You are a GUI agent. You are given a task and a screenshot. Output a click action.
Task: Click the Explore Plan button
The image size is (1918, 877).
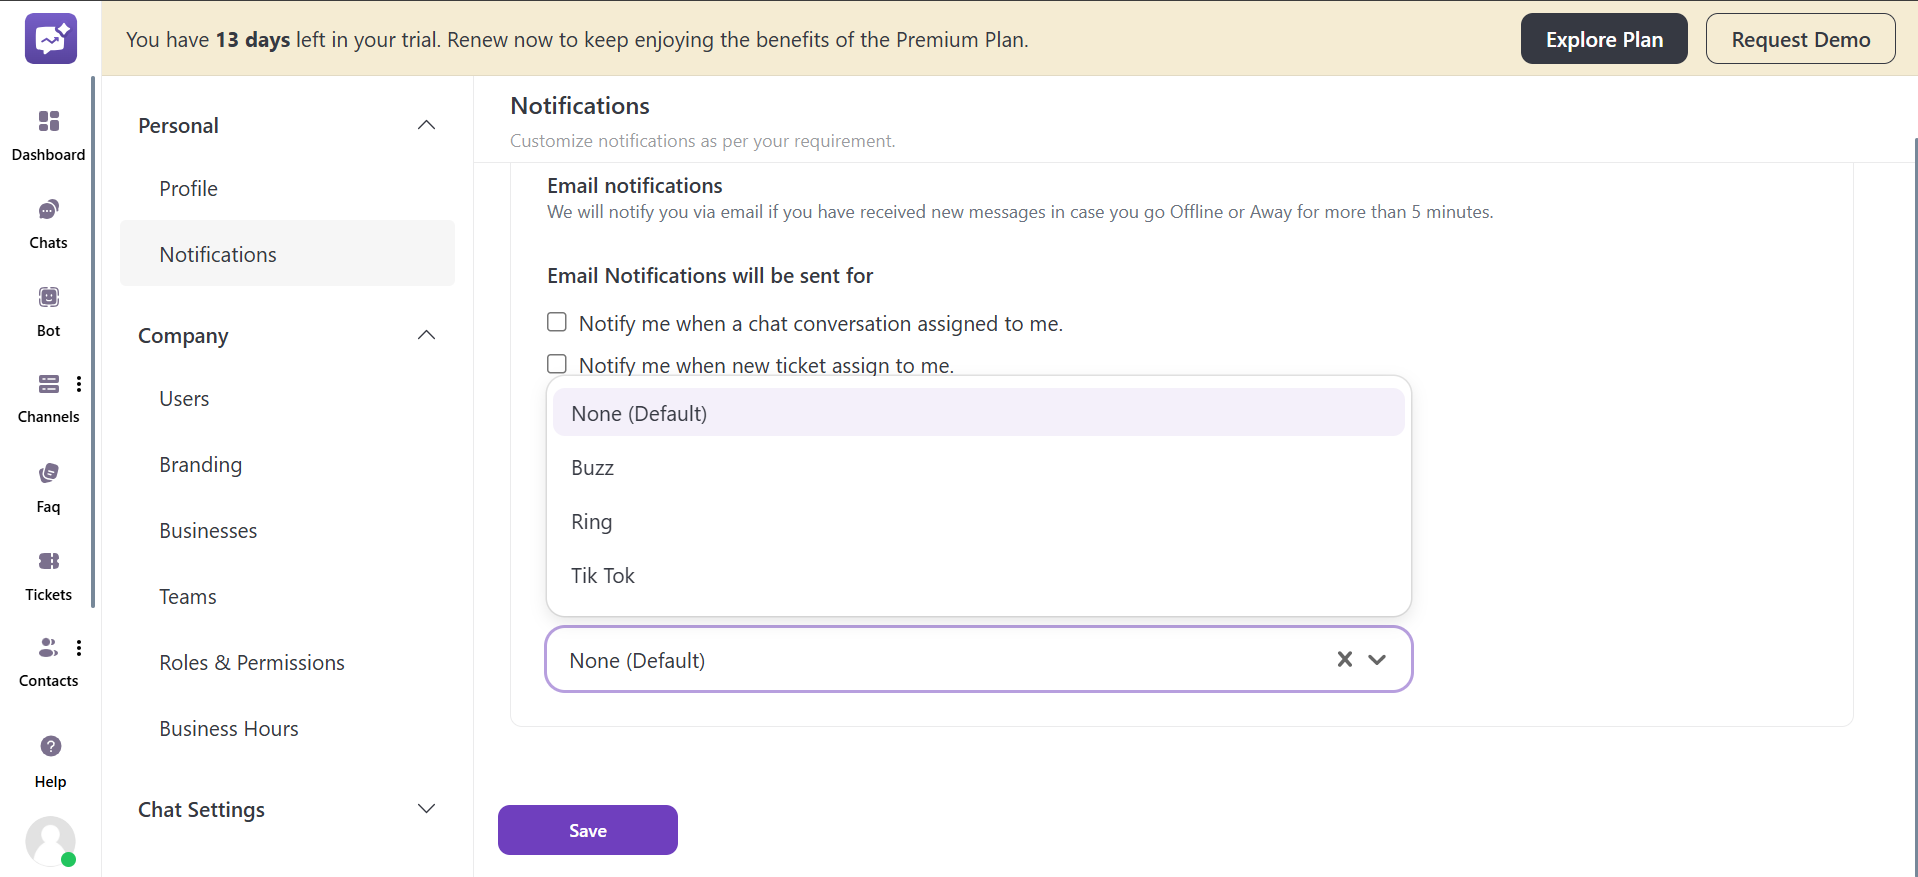tap(1603, 39)
